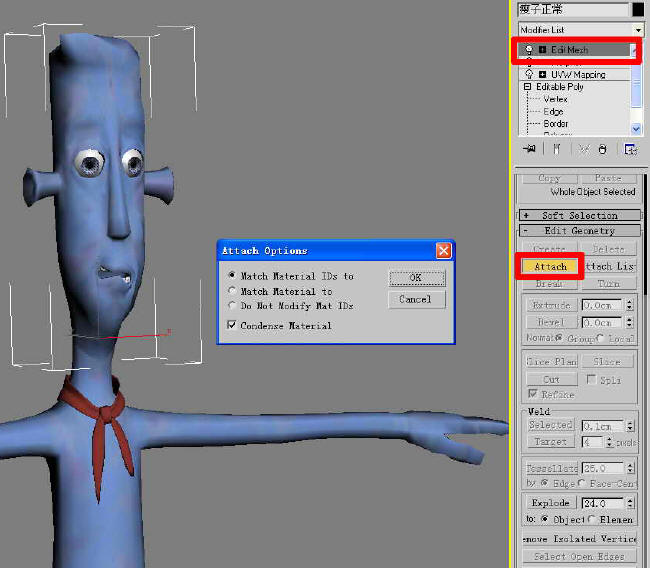Click the Extrude amount spinner arrows
650x568 pixels.
(630, 305)
